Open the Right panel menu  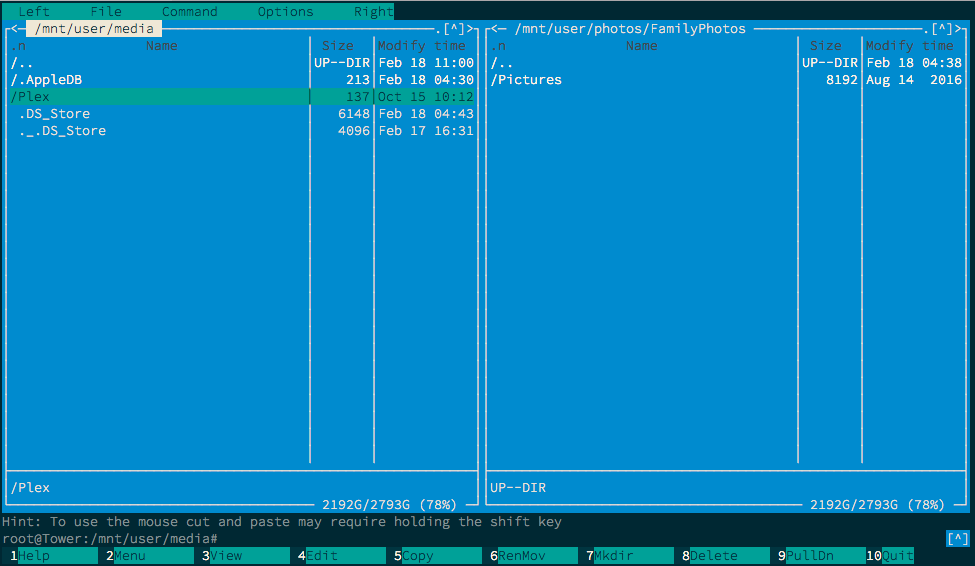[x=373, y=12]
